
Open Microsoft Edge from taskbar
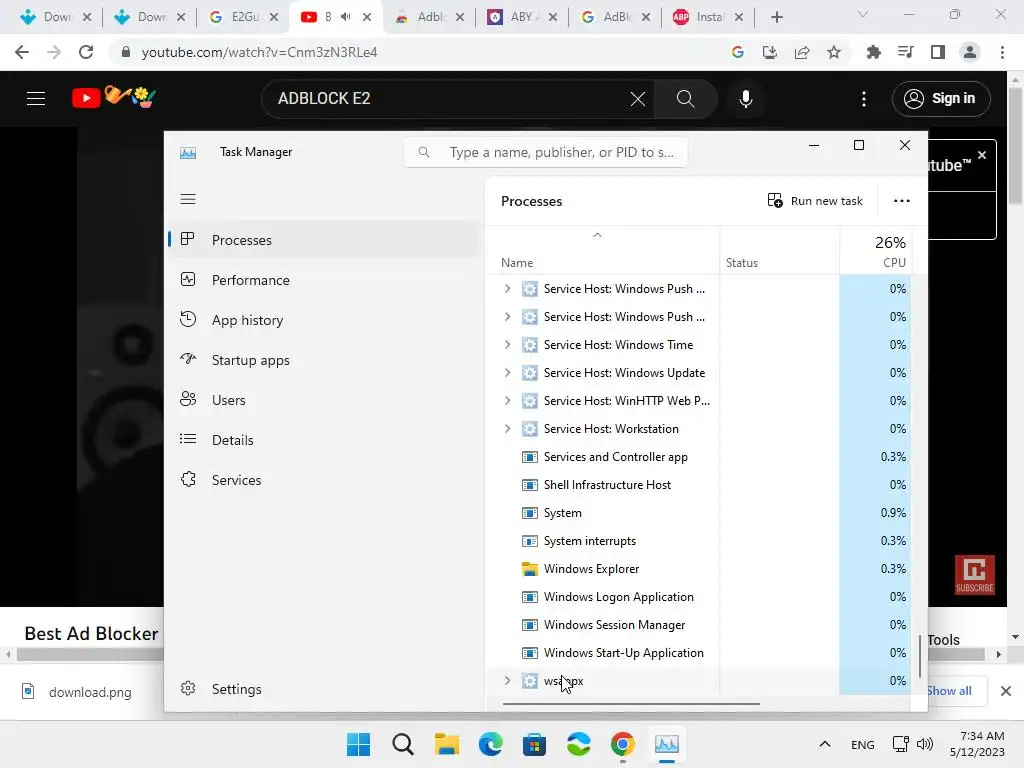pos(490,744)
